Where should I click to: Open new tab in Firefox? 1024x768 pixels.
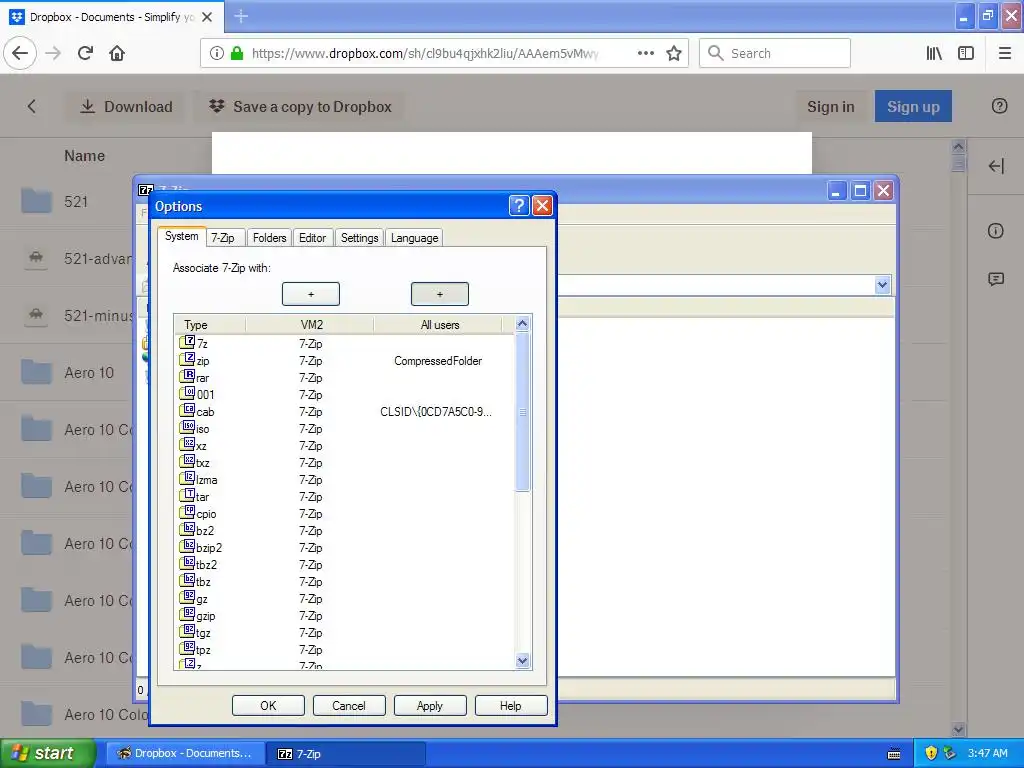(x=241, y=16)
